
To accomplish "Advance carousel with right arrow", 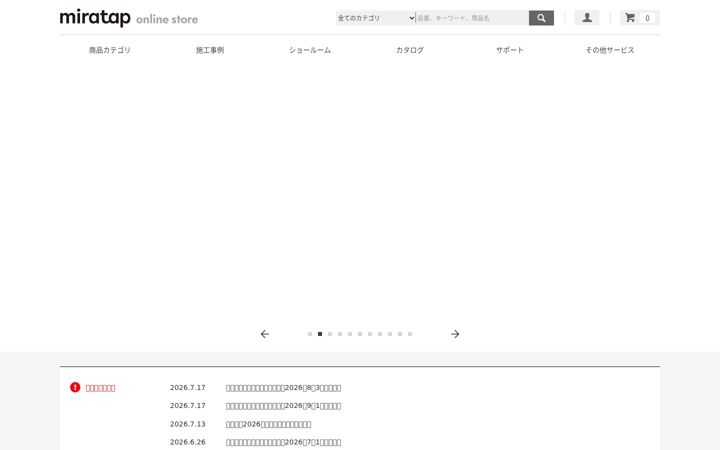I will [455, 334].
